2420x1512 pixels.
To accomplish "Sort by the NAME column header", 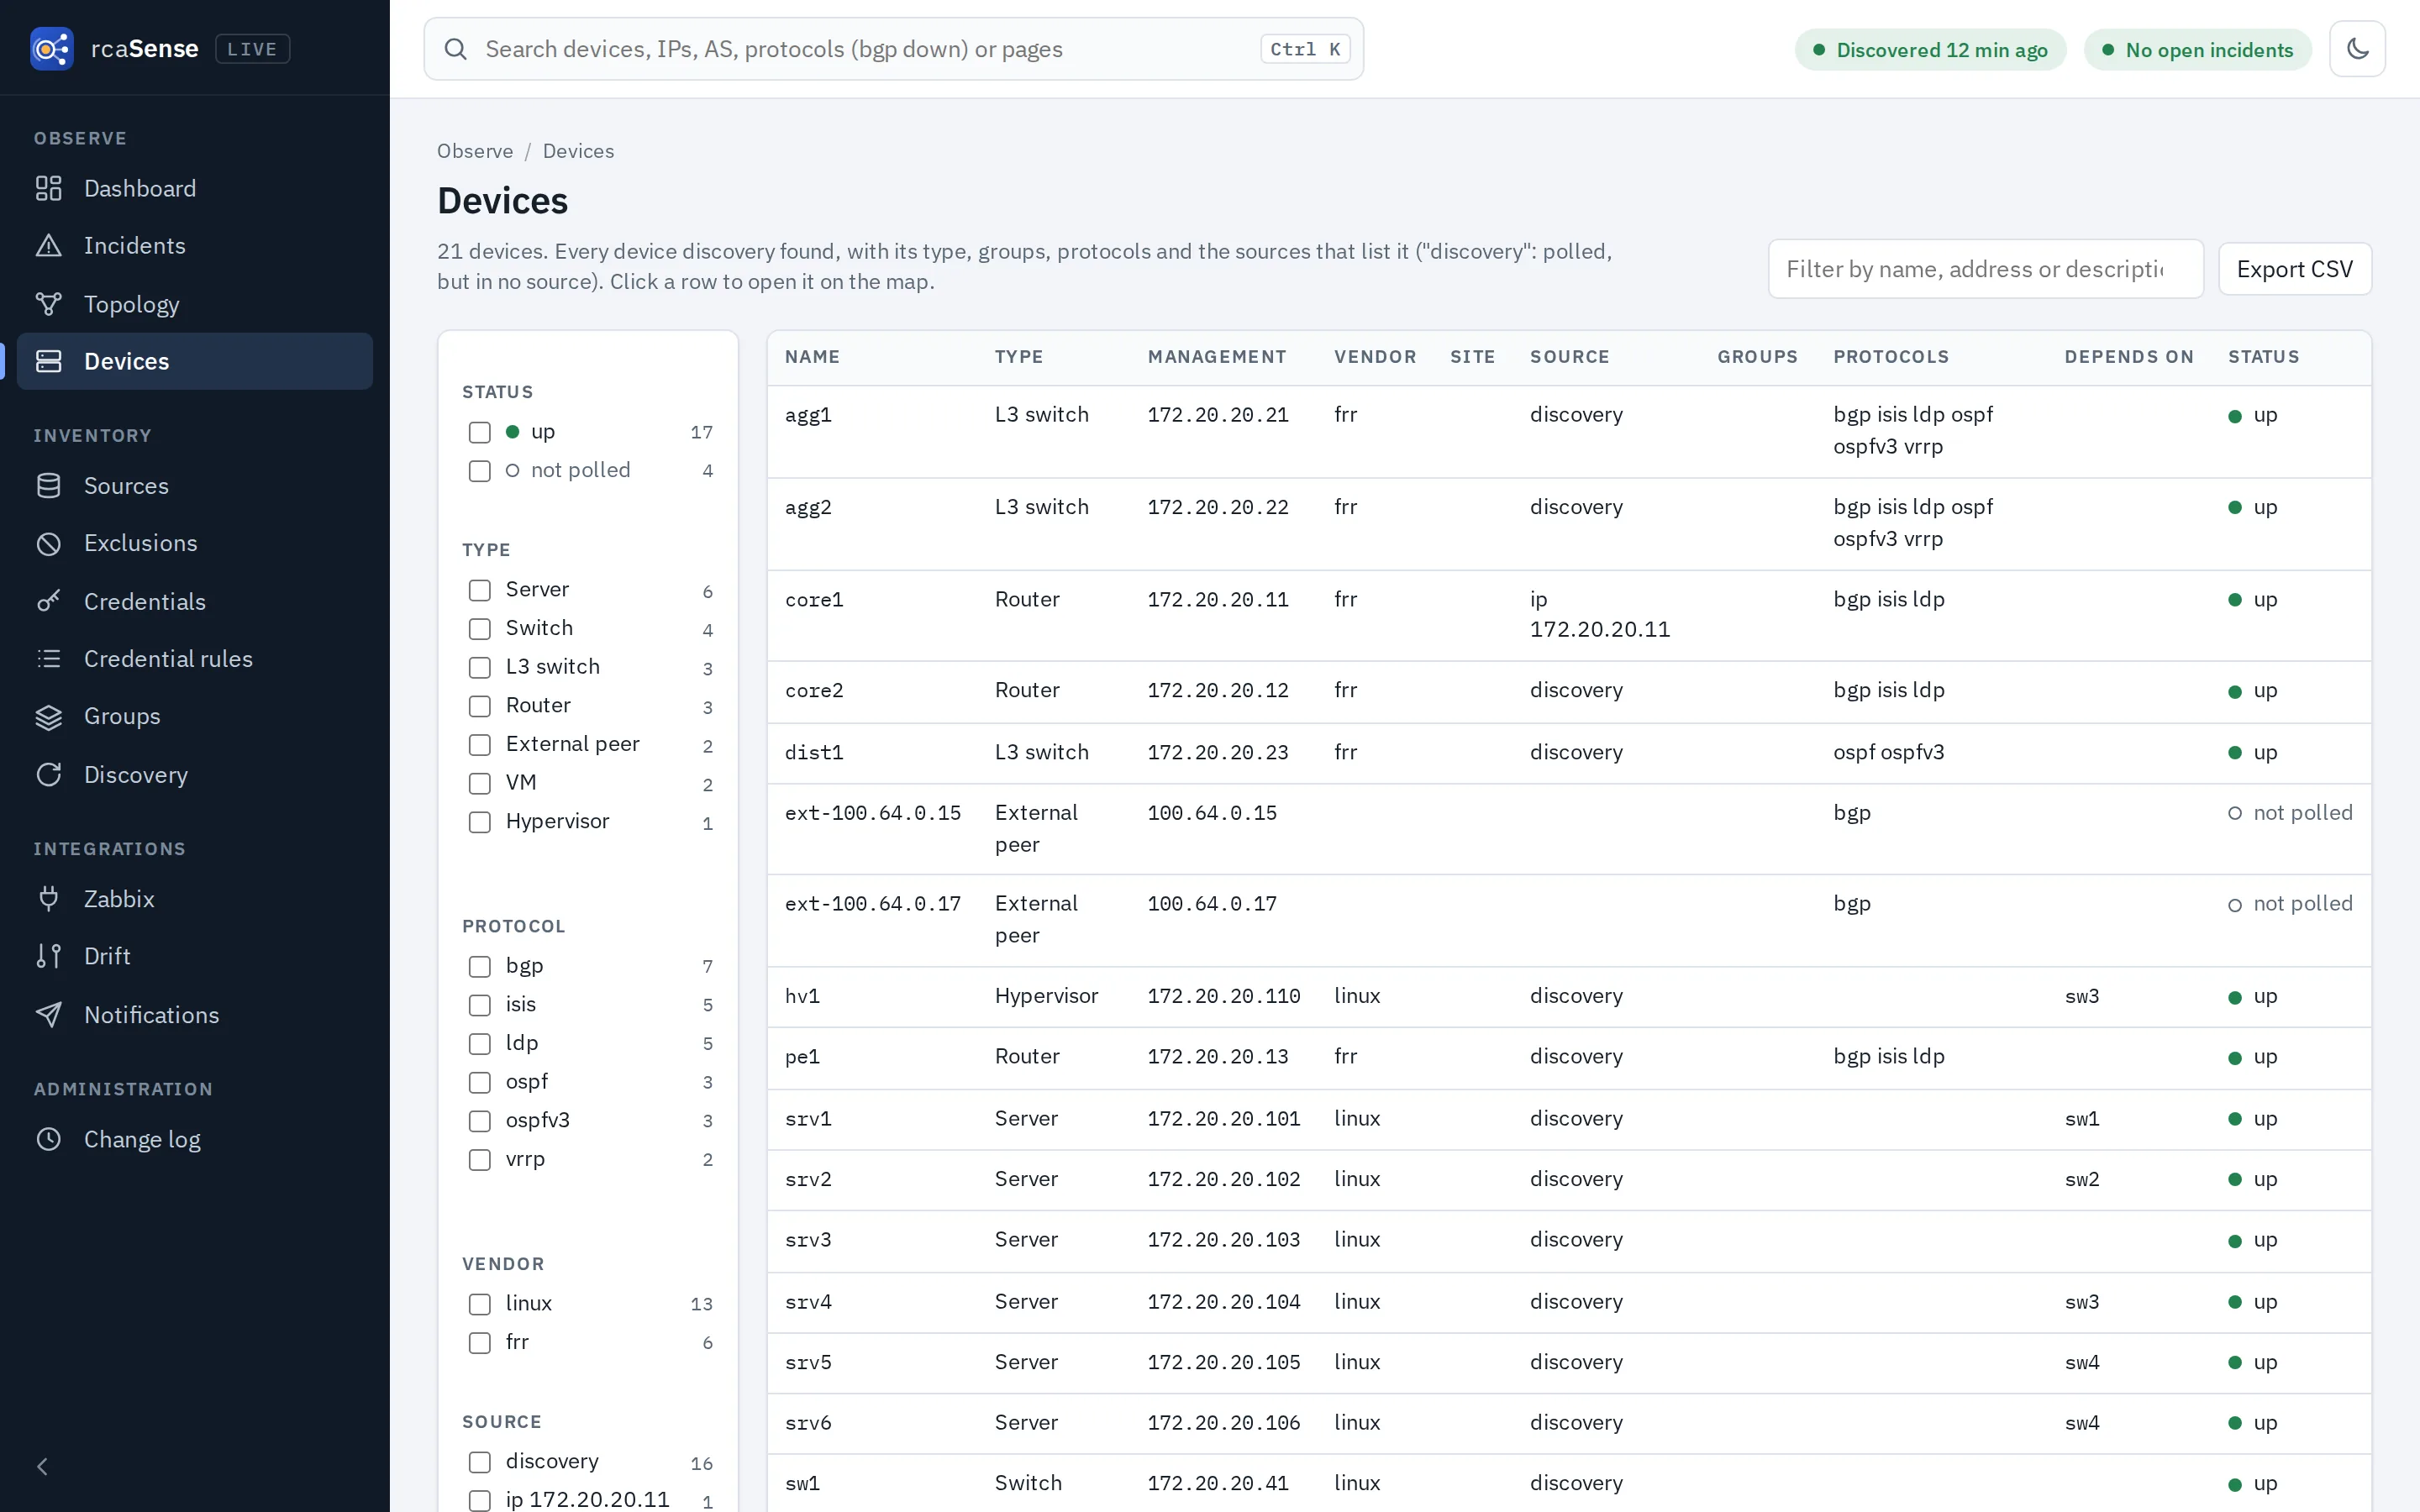I will [812, 357].
